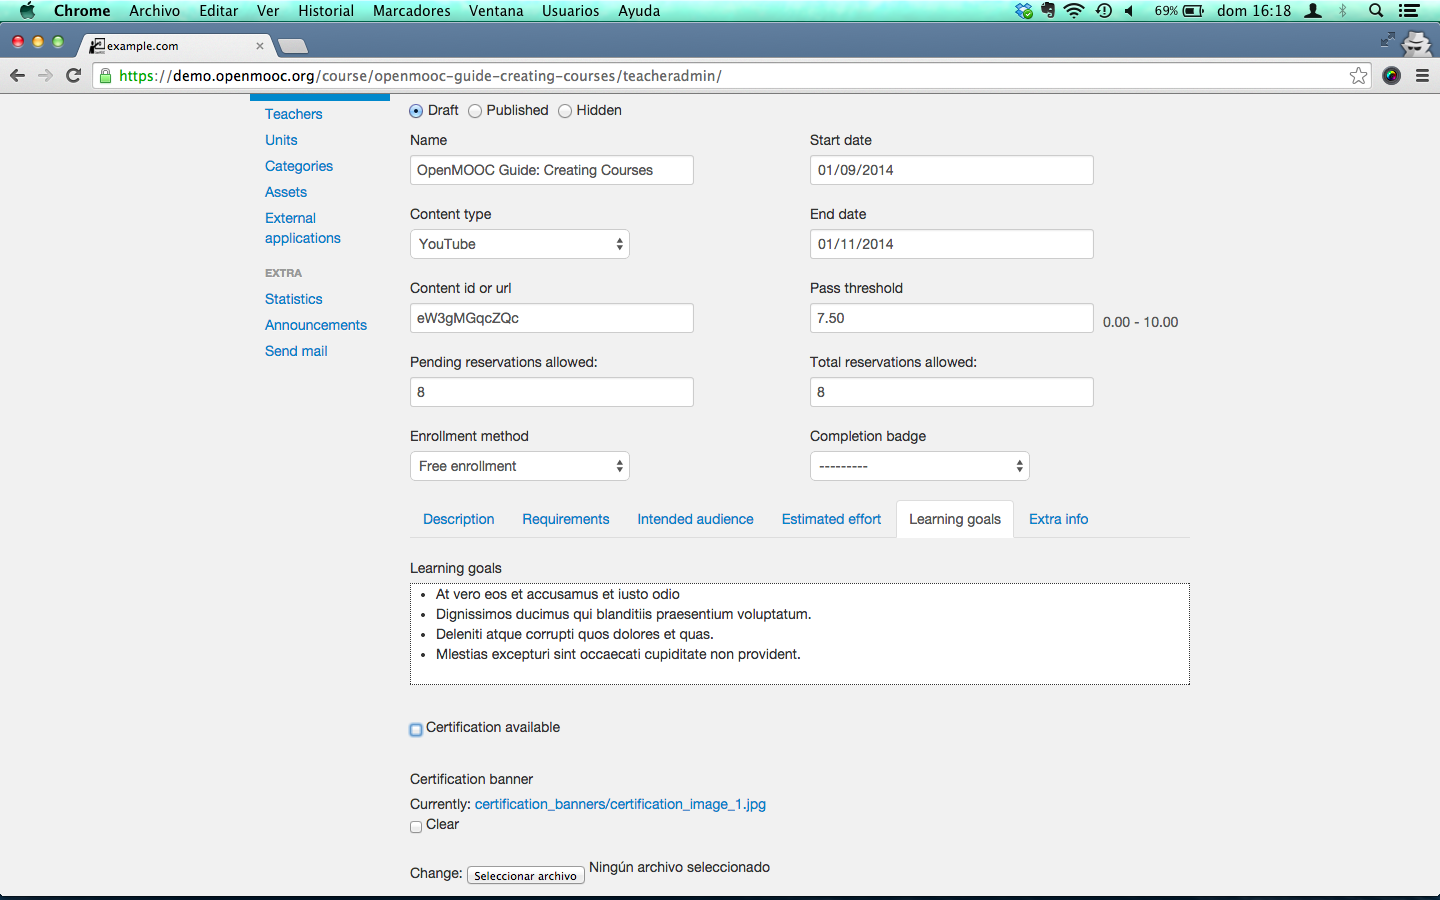Open the Historial menu

point(326,11)
